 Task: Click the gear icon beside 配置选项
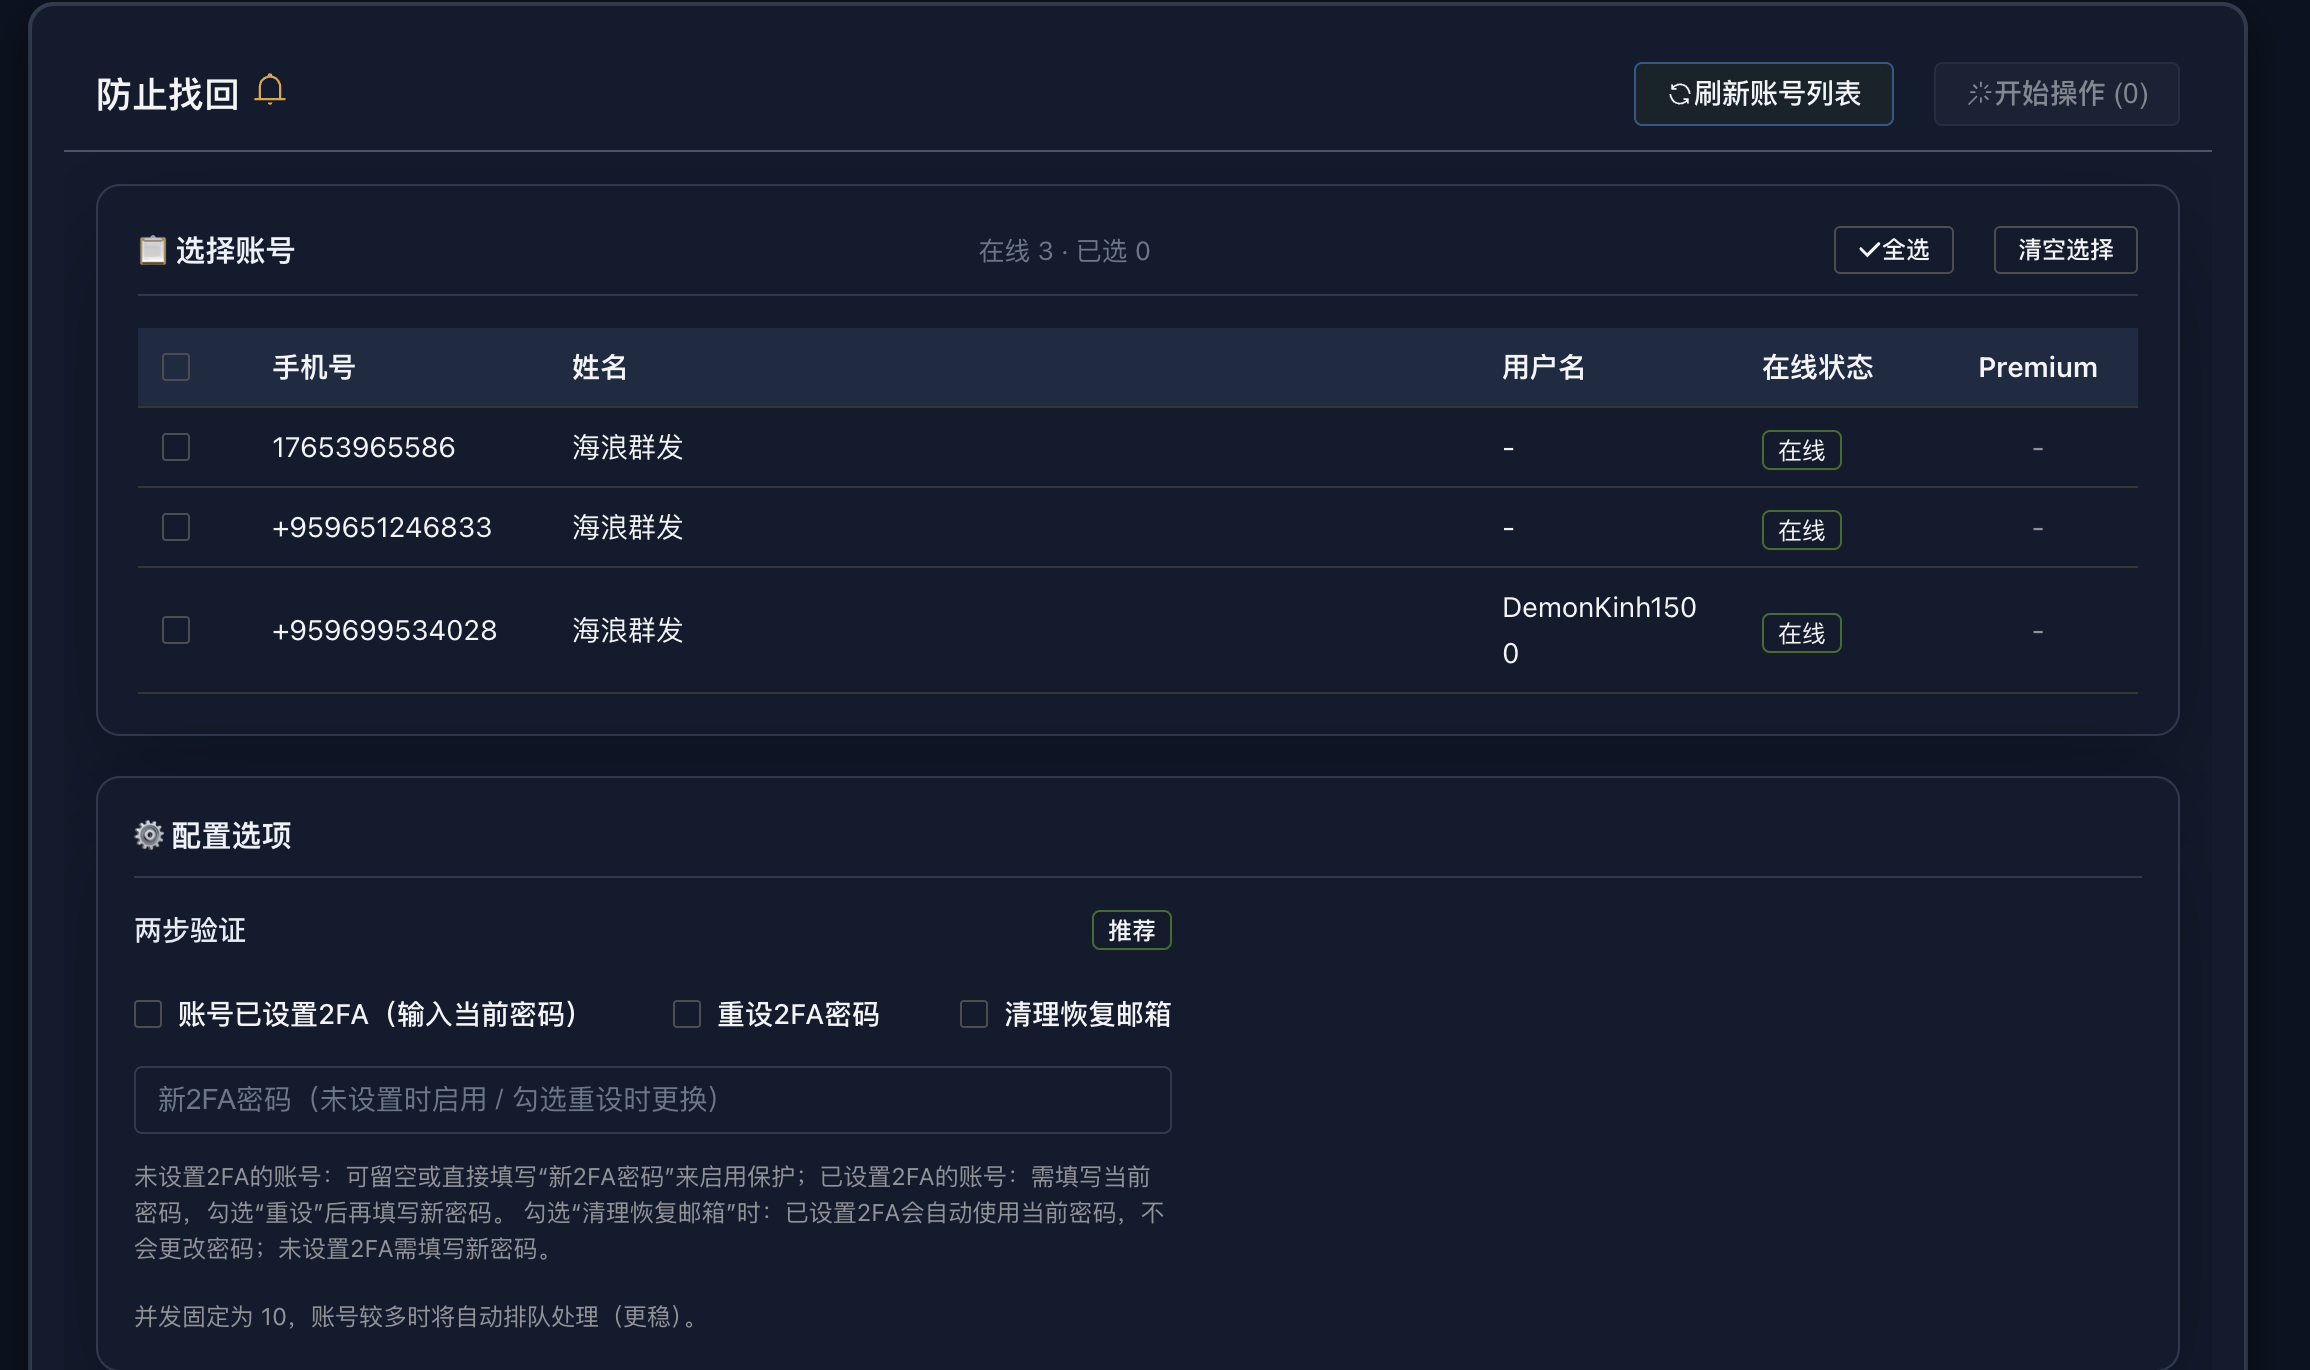[x=148, y=835]
